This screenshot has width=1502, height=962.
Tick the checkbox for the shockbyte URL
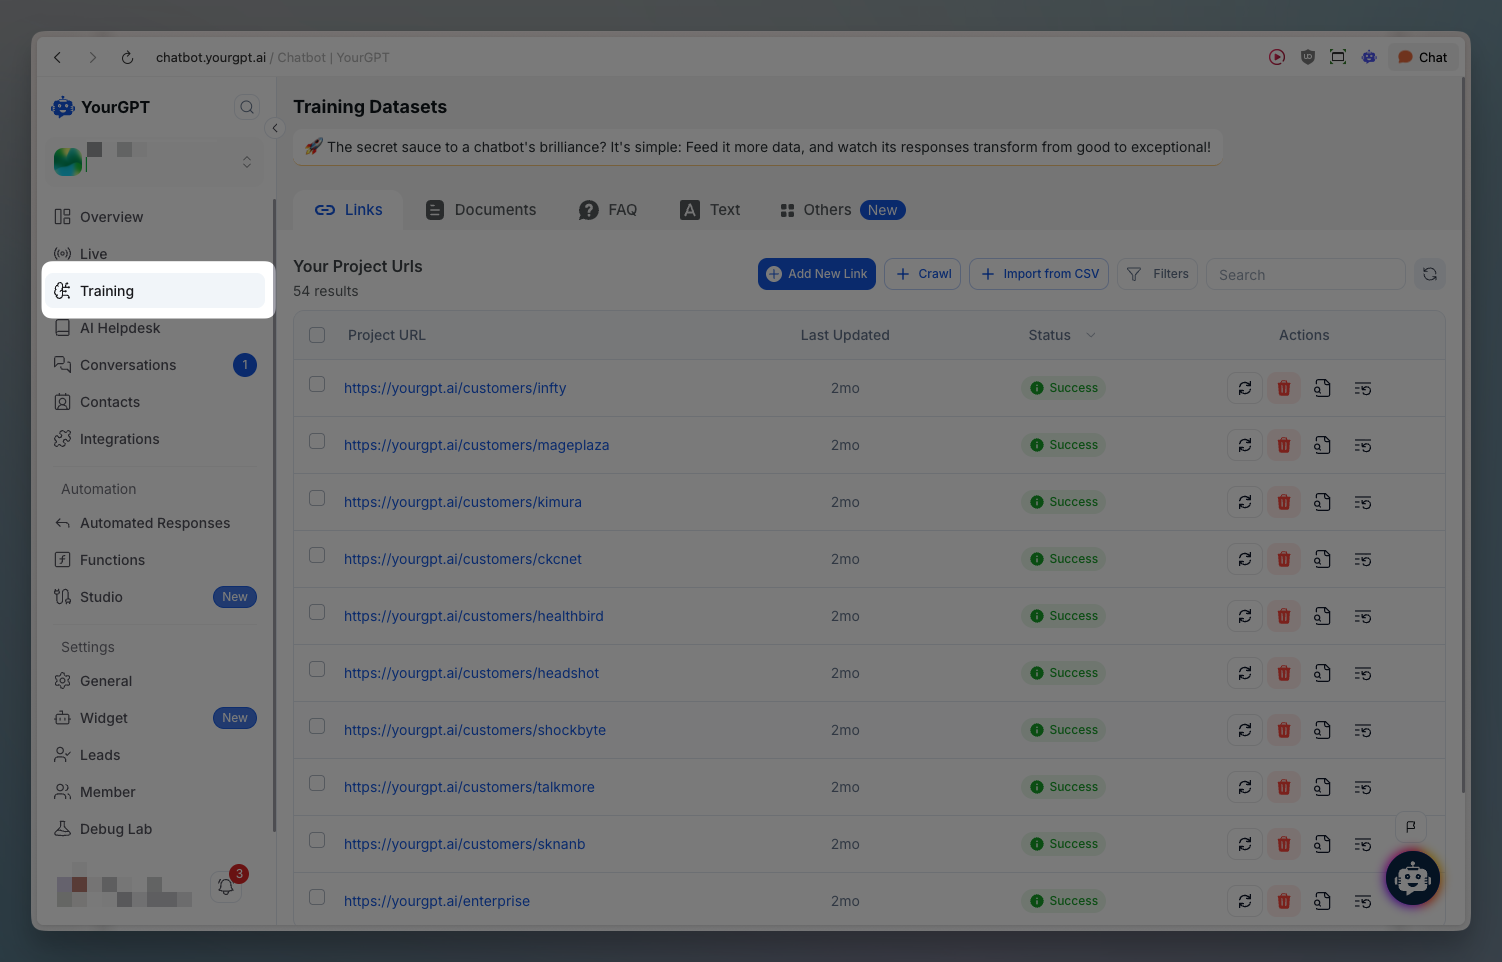317,726
